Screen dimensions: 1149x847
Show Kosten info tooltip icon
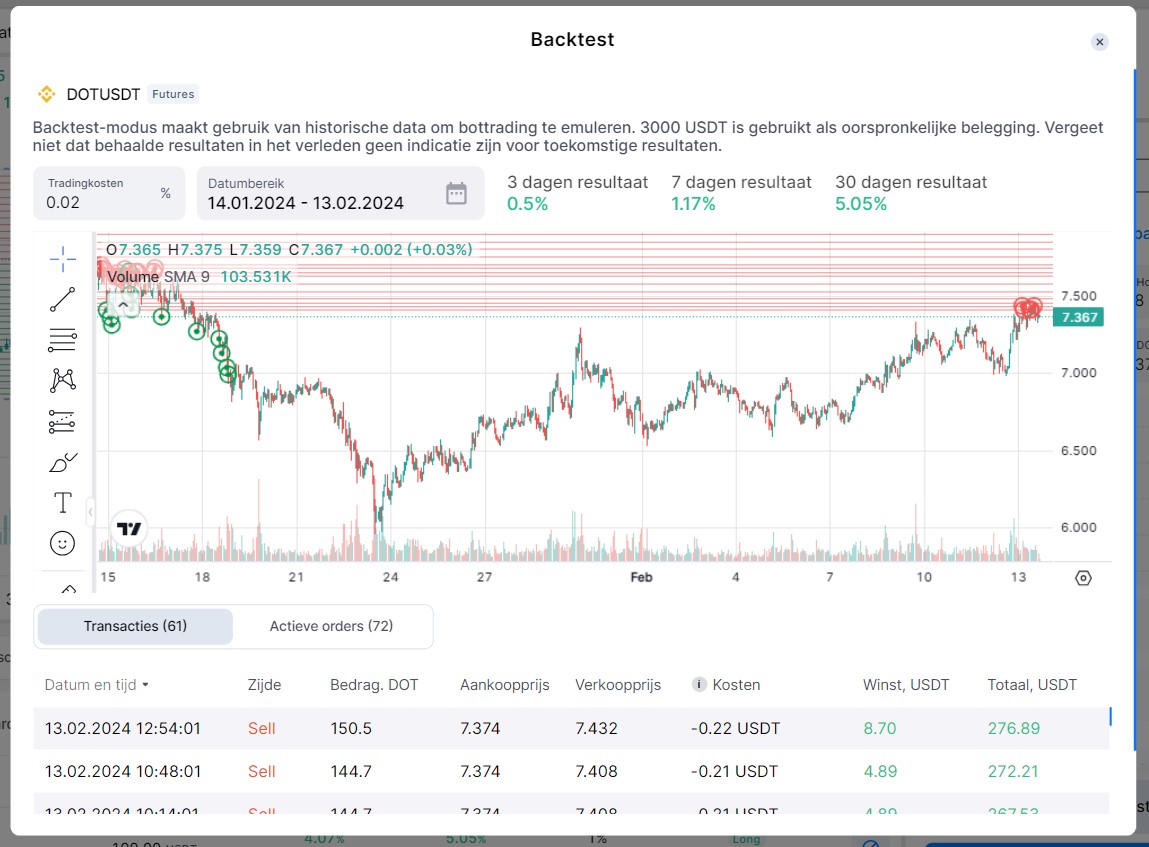[699, 685]
